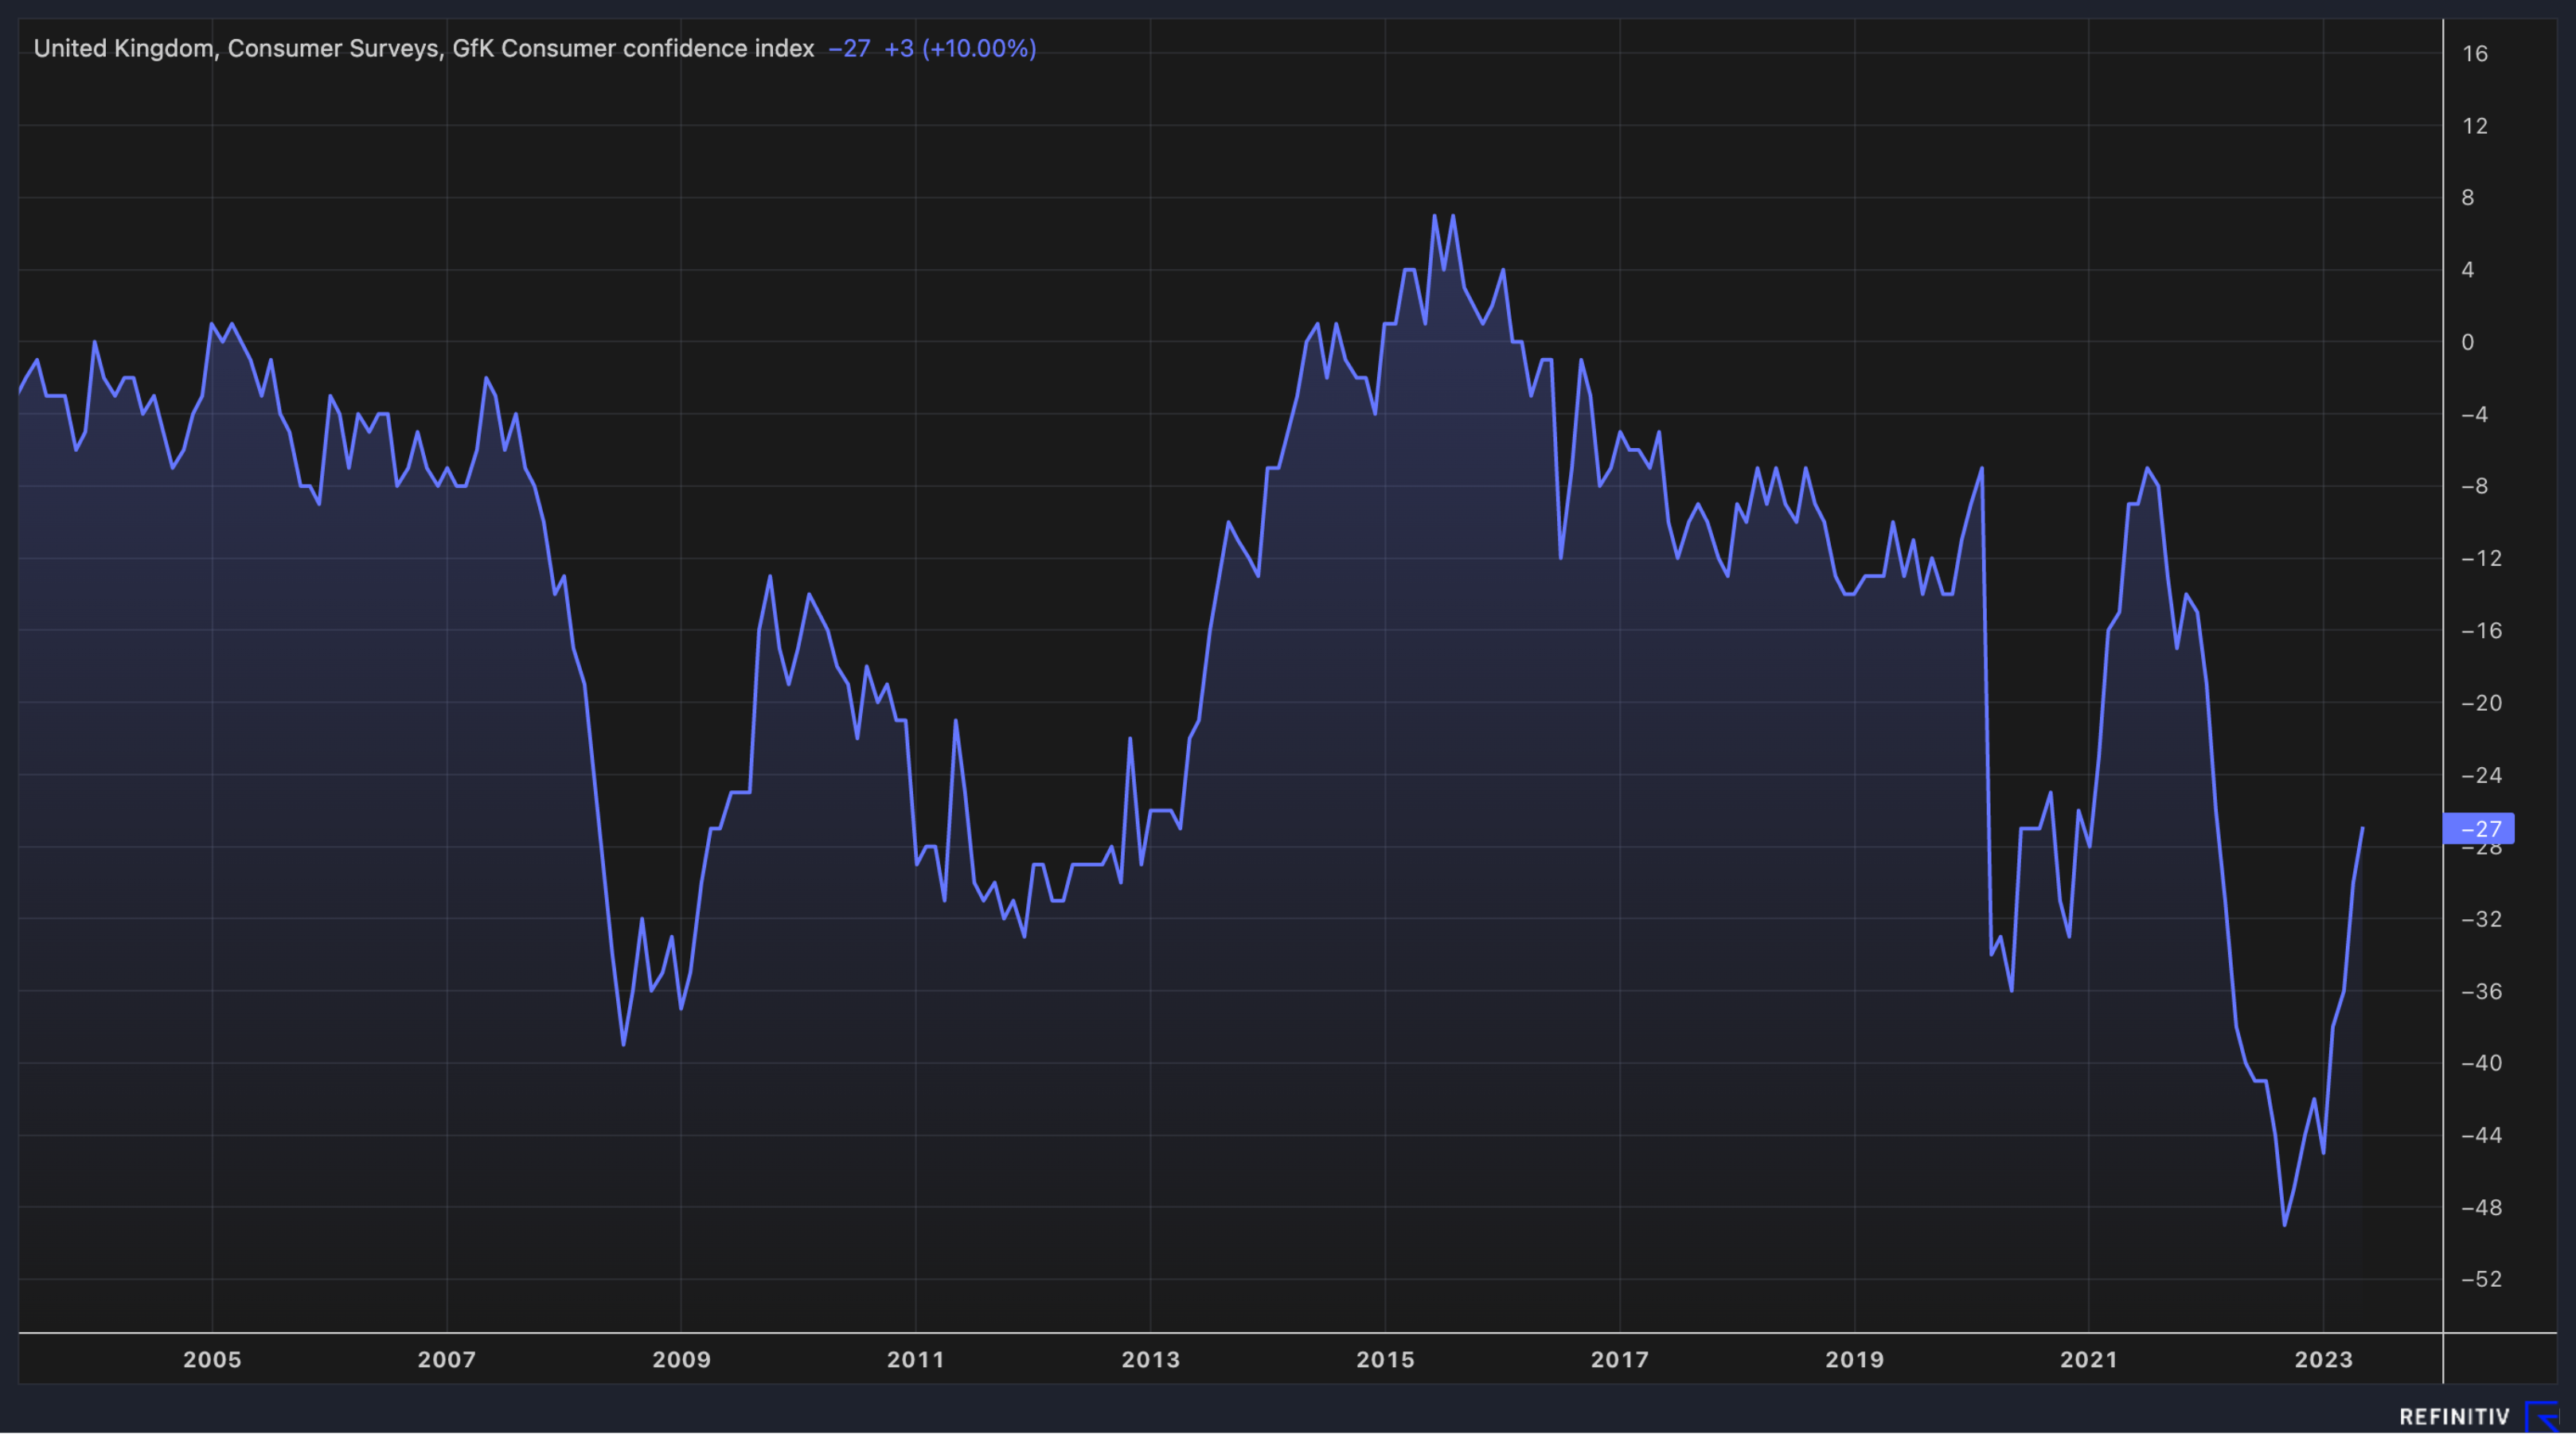
Task: Click the 0 y-axis label
Action: [2468, 342]
